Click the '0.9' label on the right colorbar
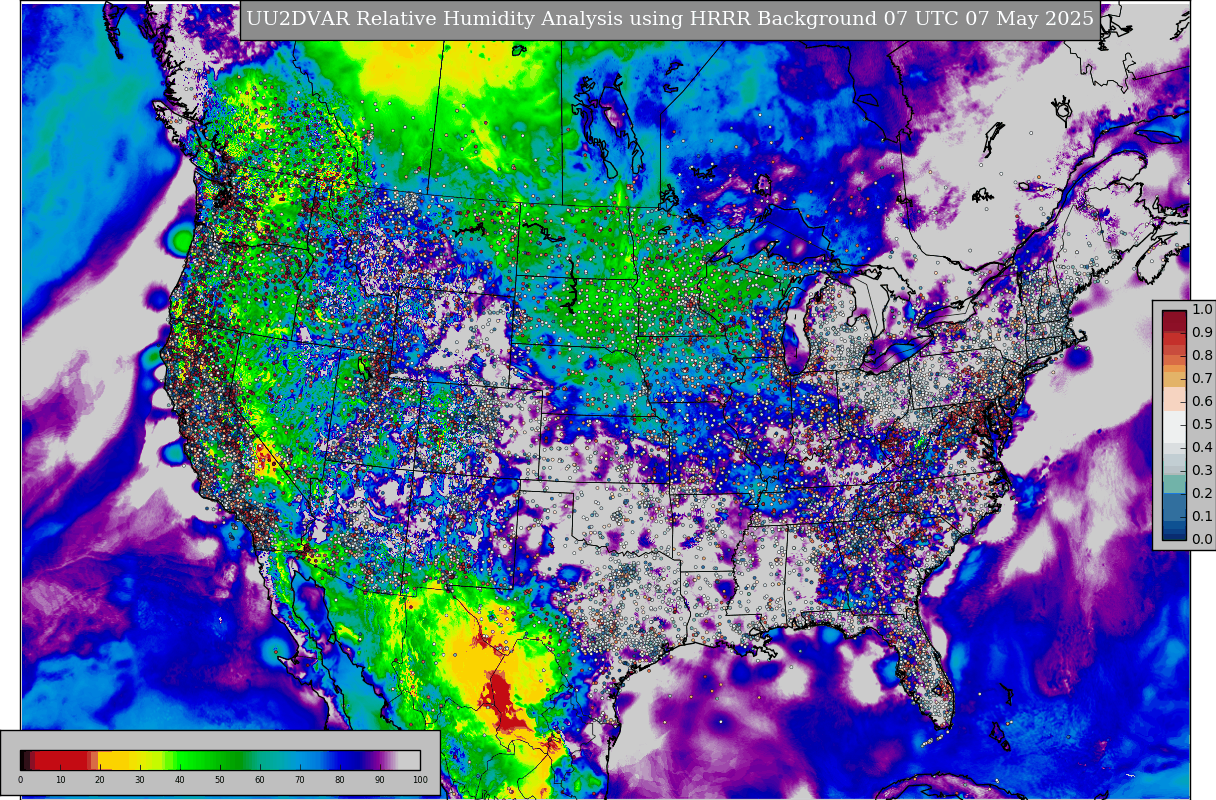 pos(1202,333)
